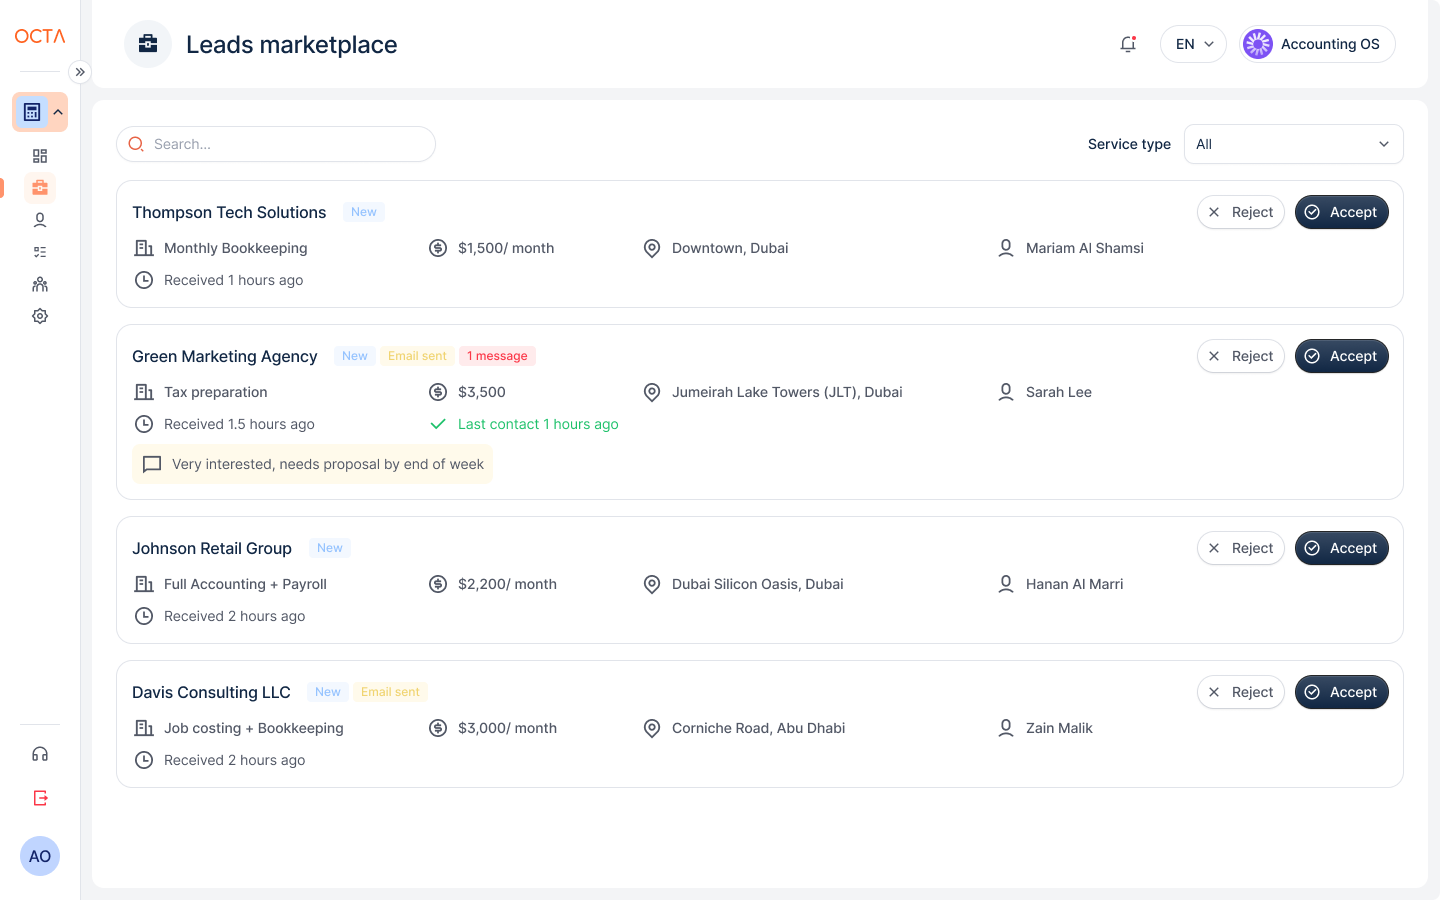Select the Leads marketplace briefcase sidebar icon

point(40,188)
